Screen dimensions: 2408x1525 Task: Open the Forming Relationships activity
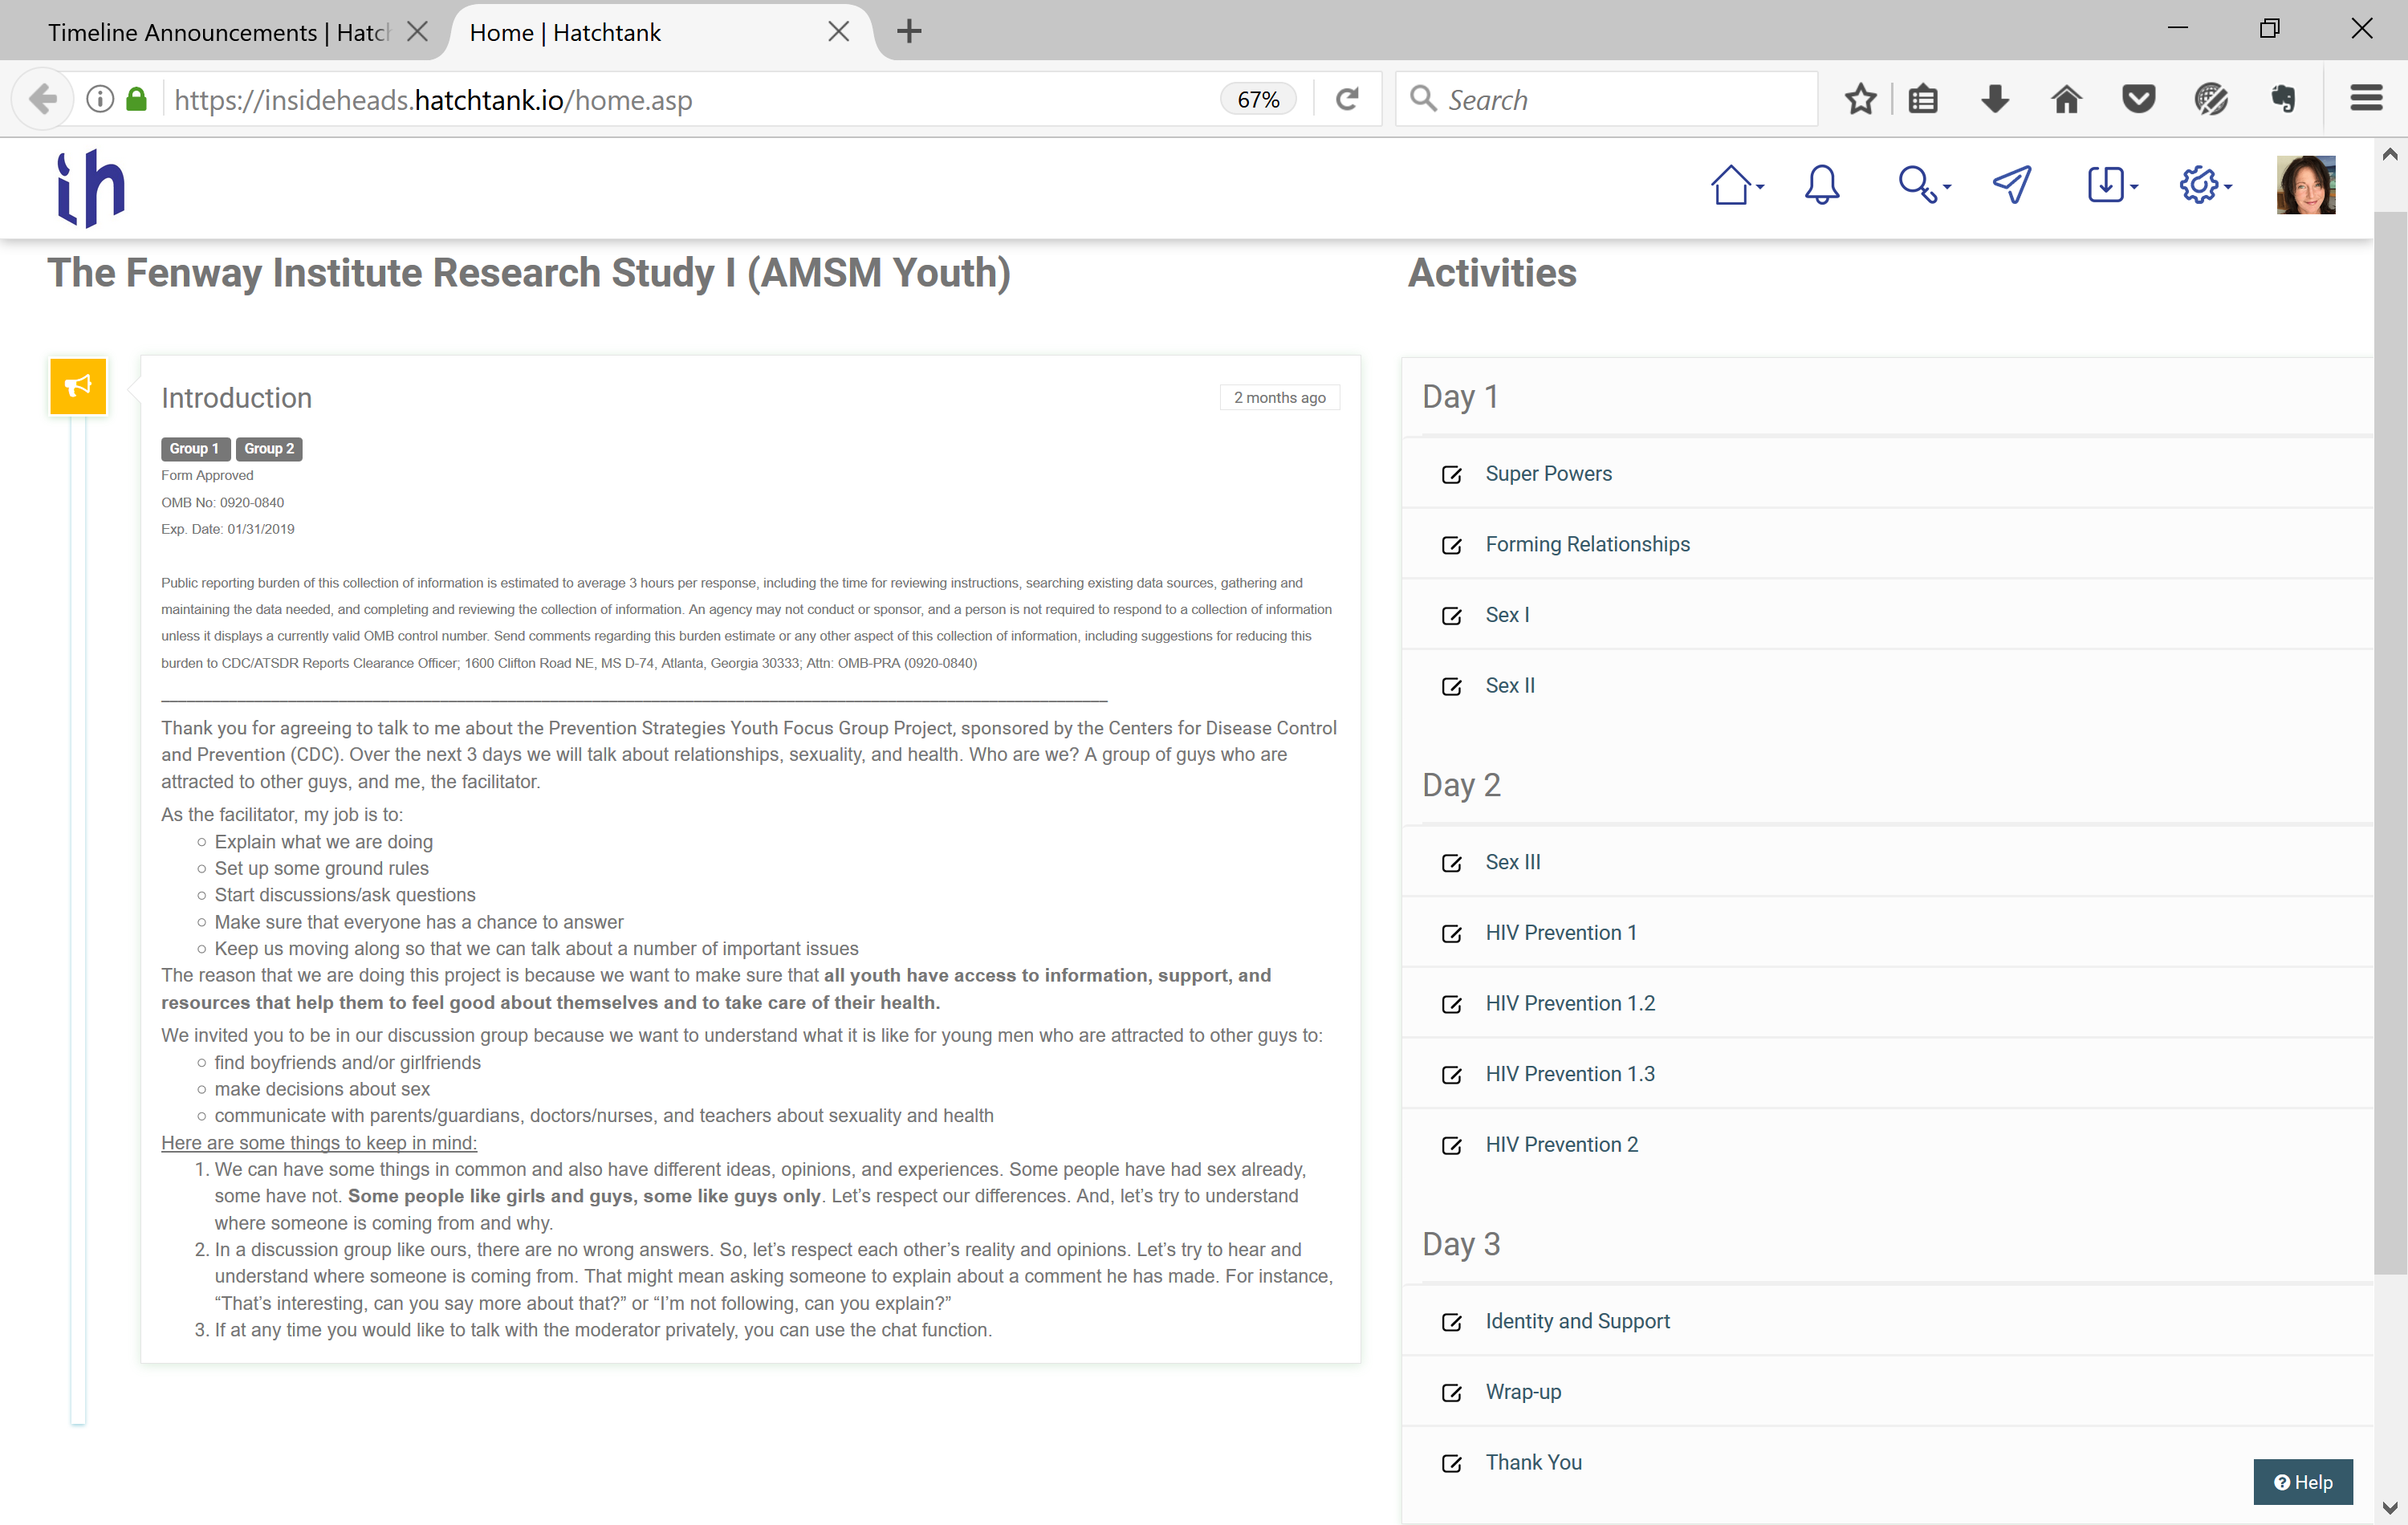click(1586, 544)
